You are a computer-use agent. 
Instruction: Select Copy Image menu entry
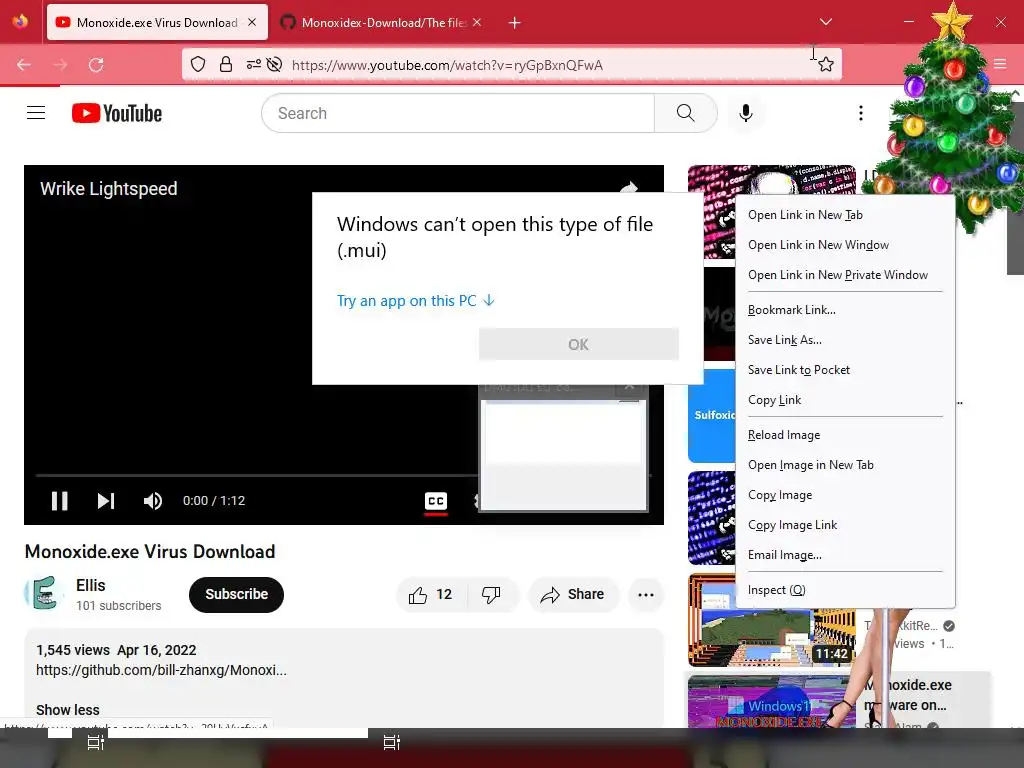coord(845,495)
